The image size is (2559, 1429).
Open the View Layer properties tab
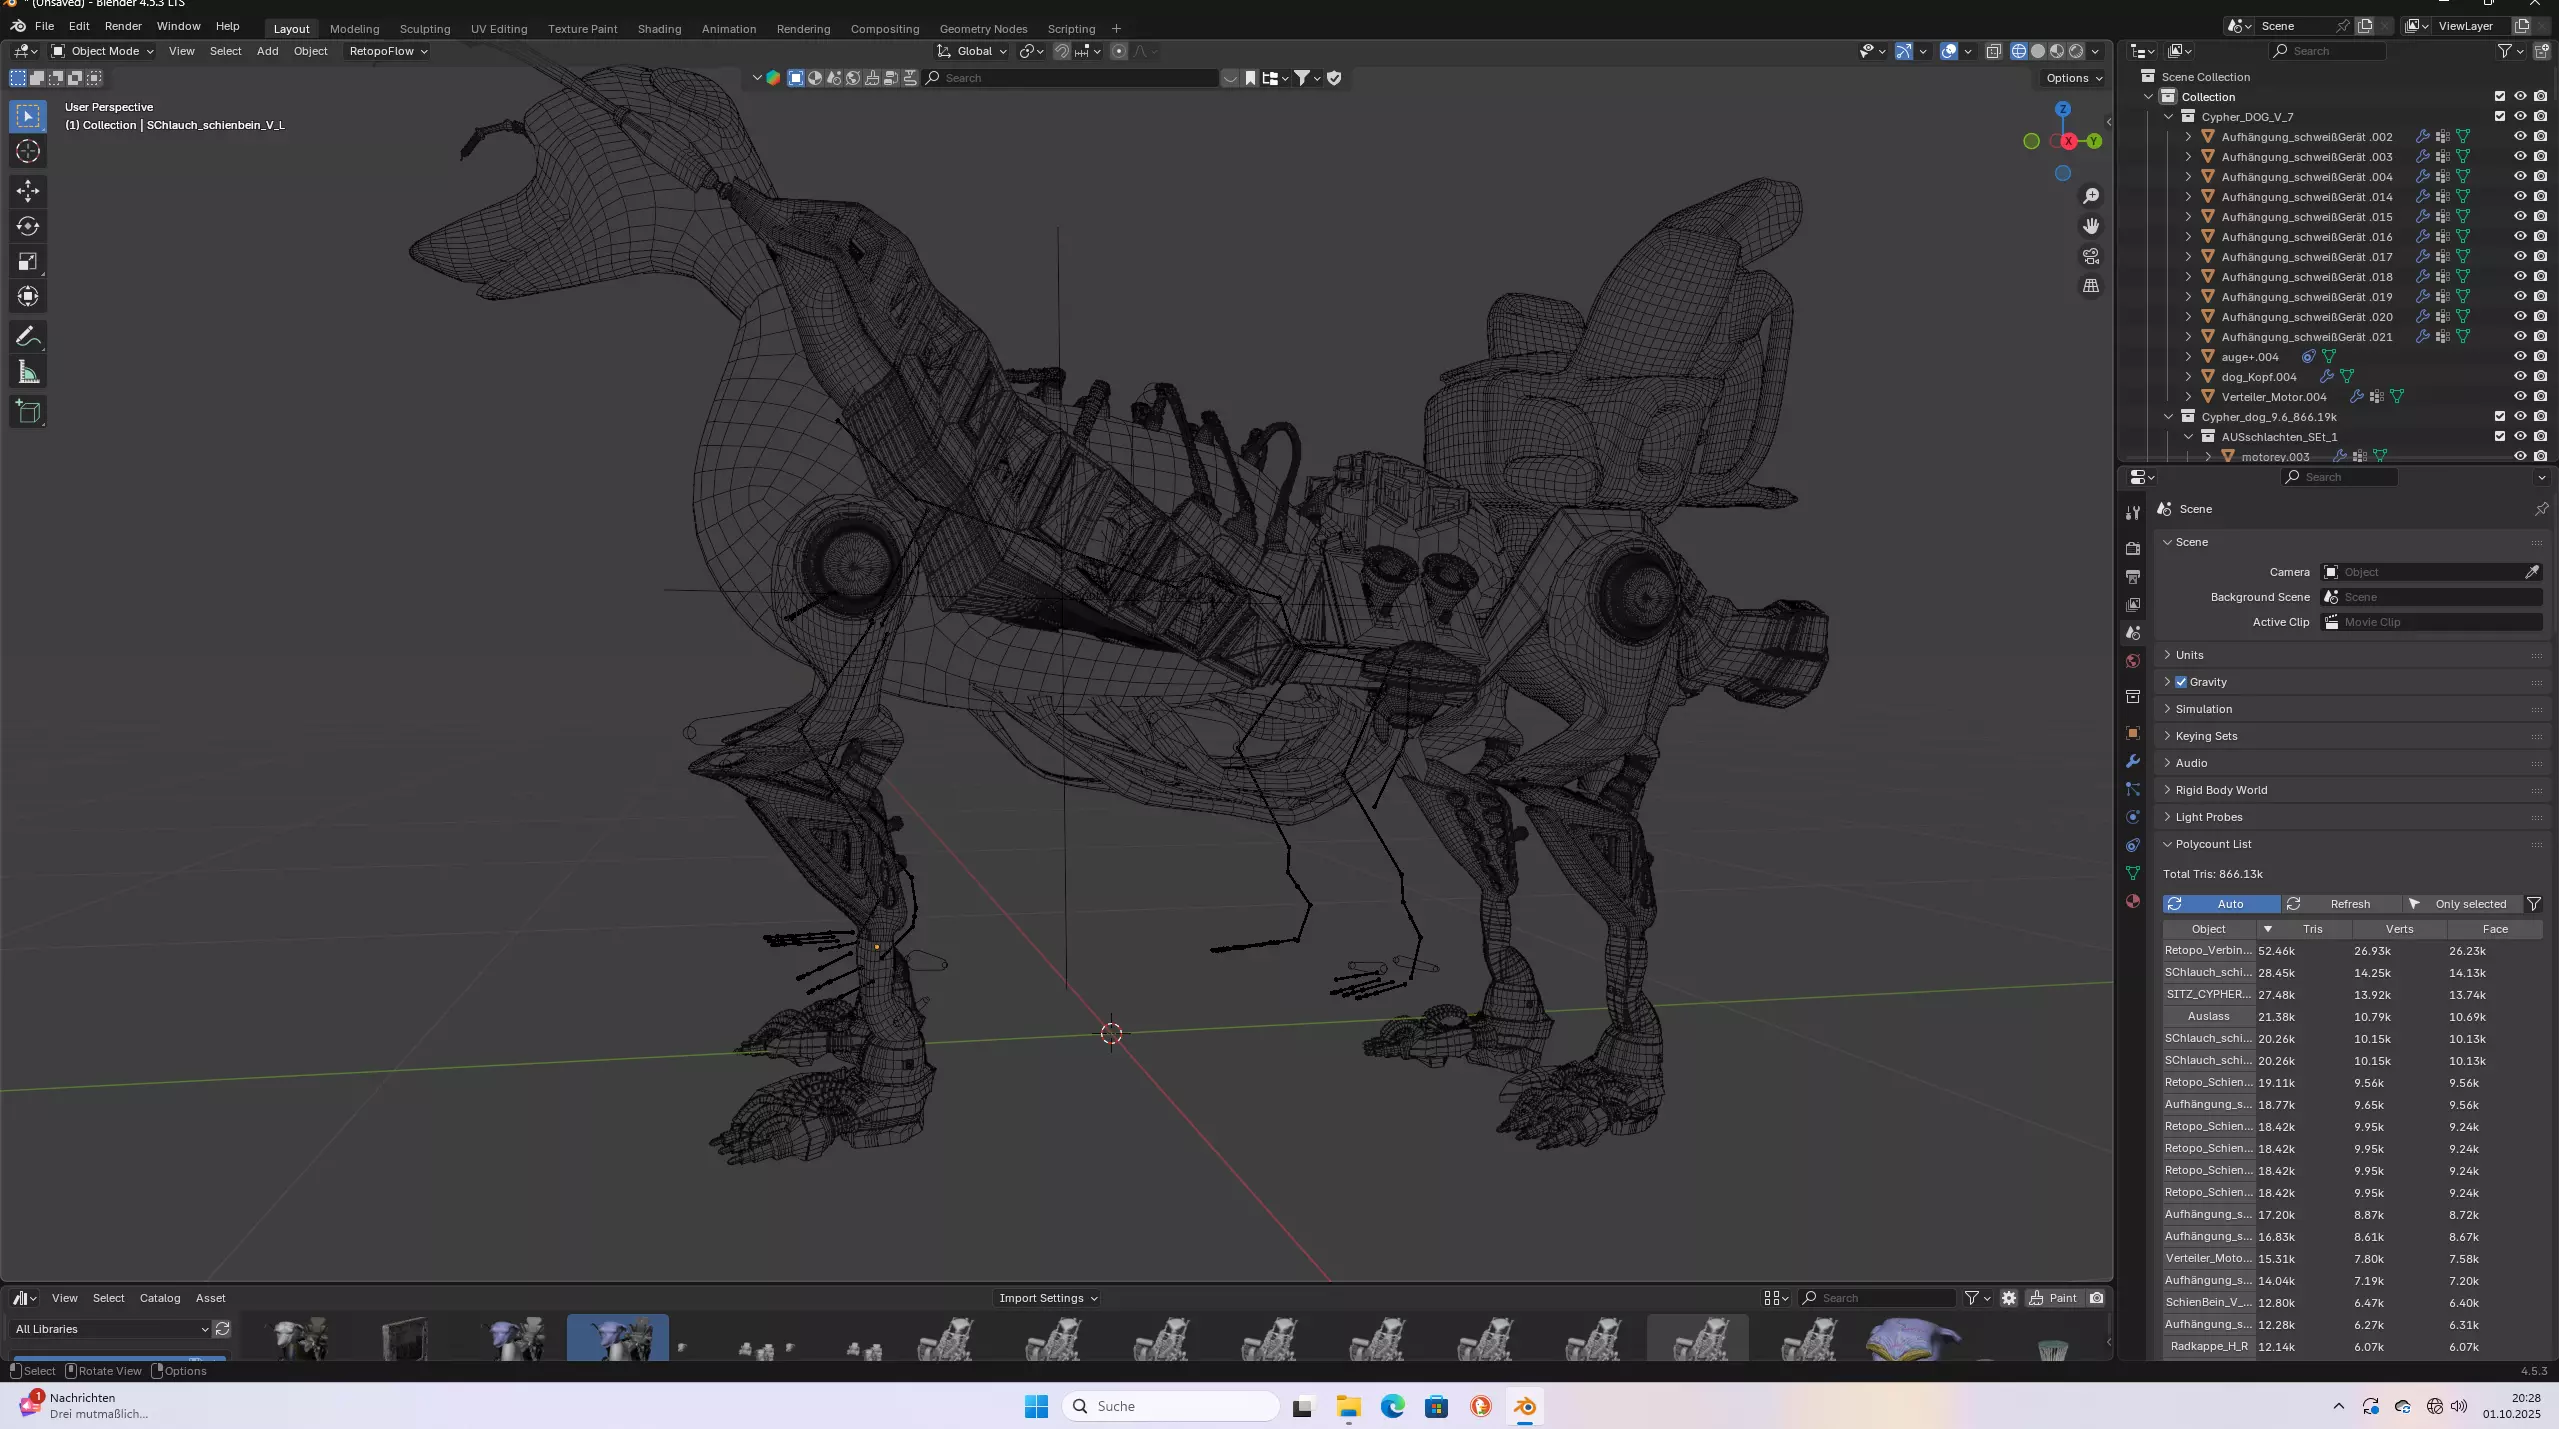click(2133, 605)
